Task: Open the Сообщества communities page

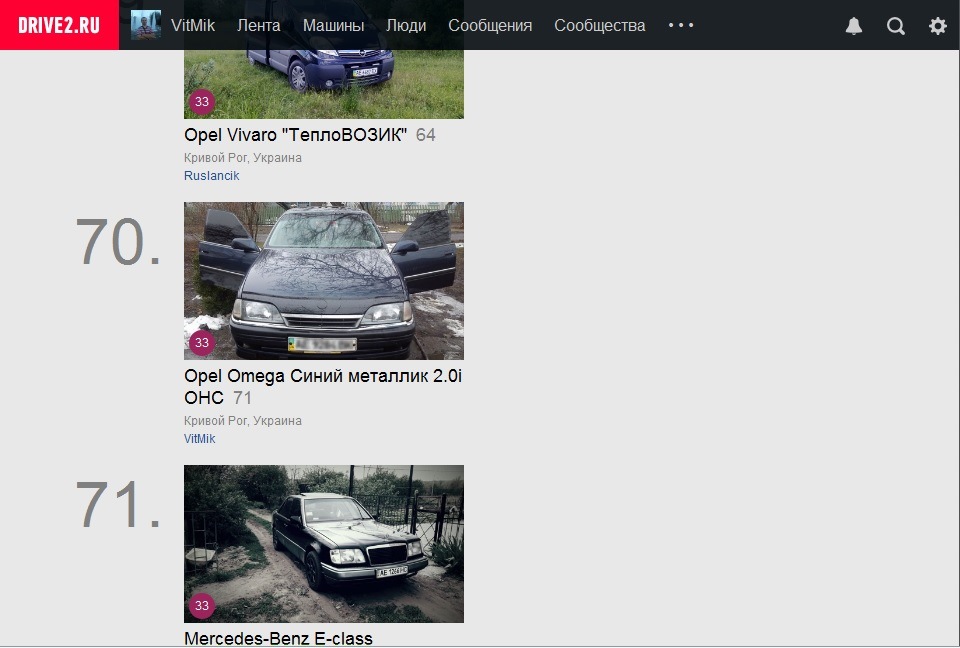Action: (x=600, y=26)
